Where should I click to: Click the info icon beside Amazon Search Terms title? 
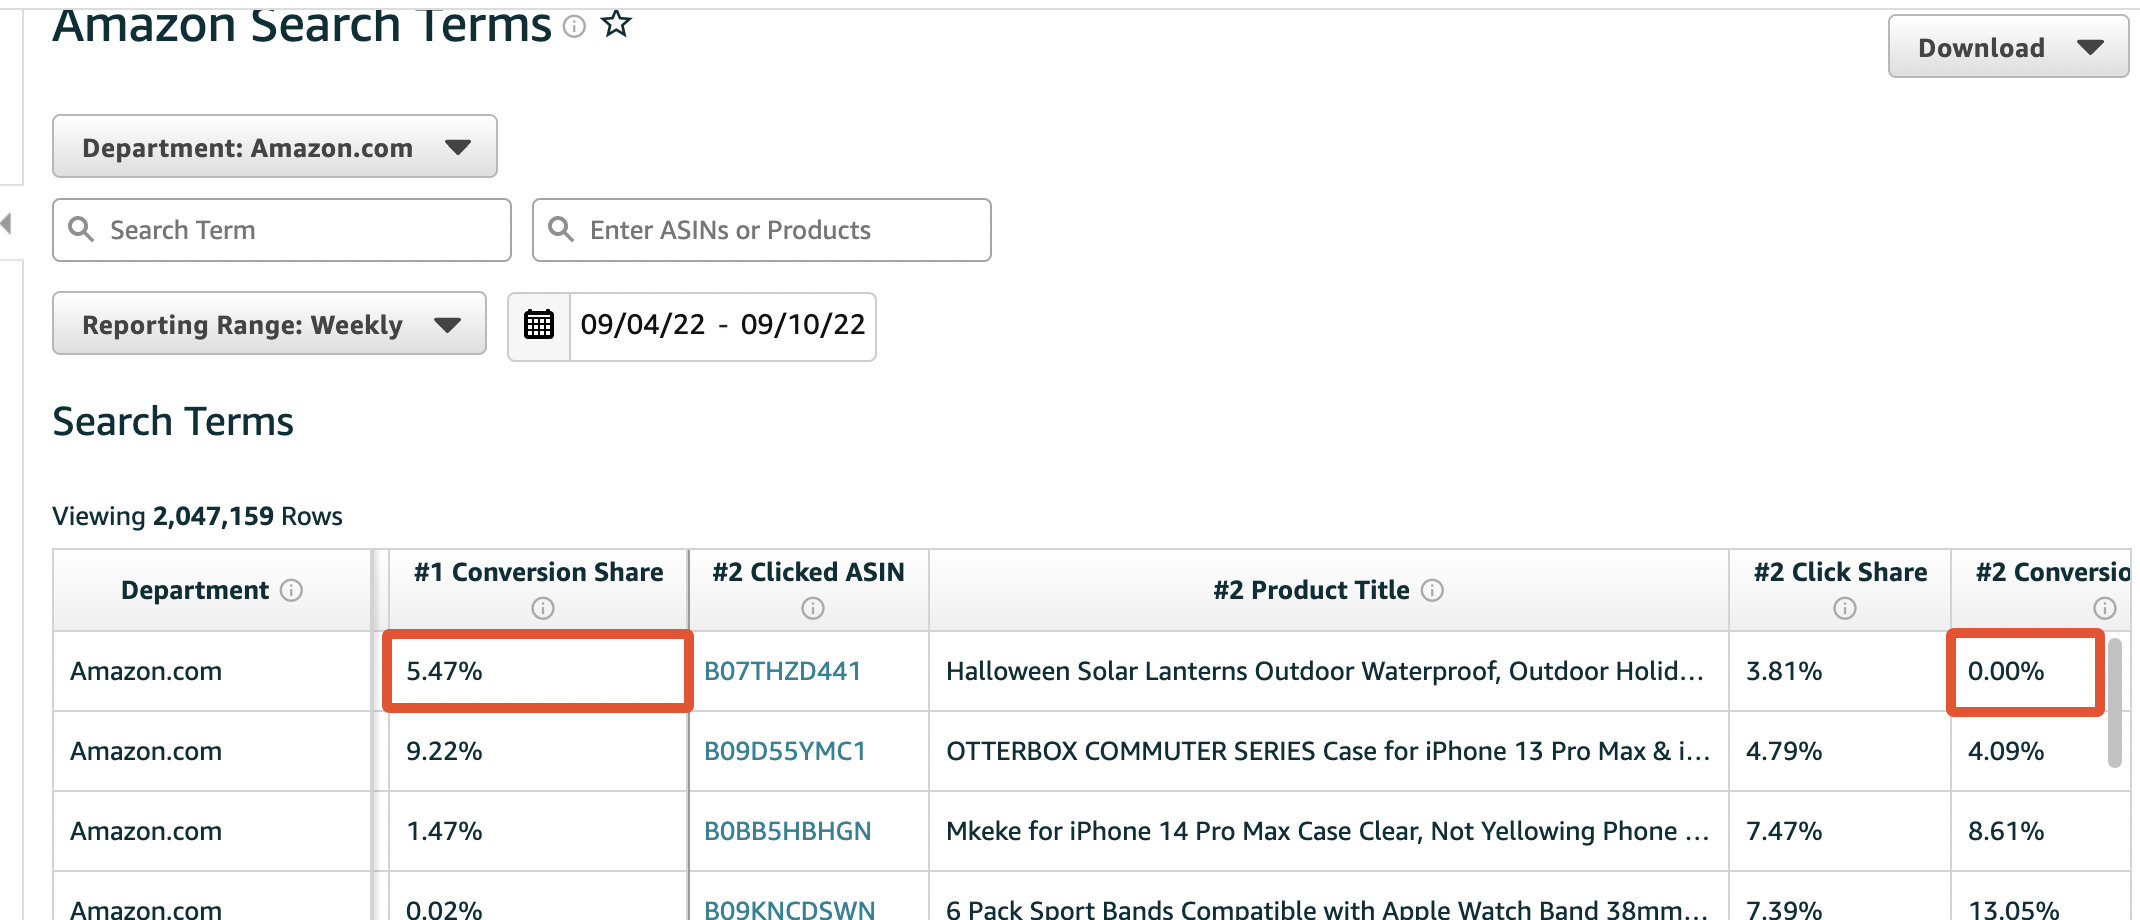click(x=573, y=24)
